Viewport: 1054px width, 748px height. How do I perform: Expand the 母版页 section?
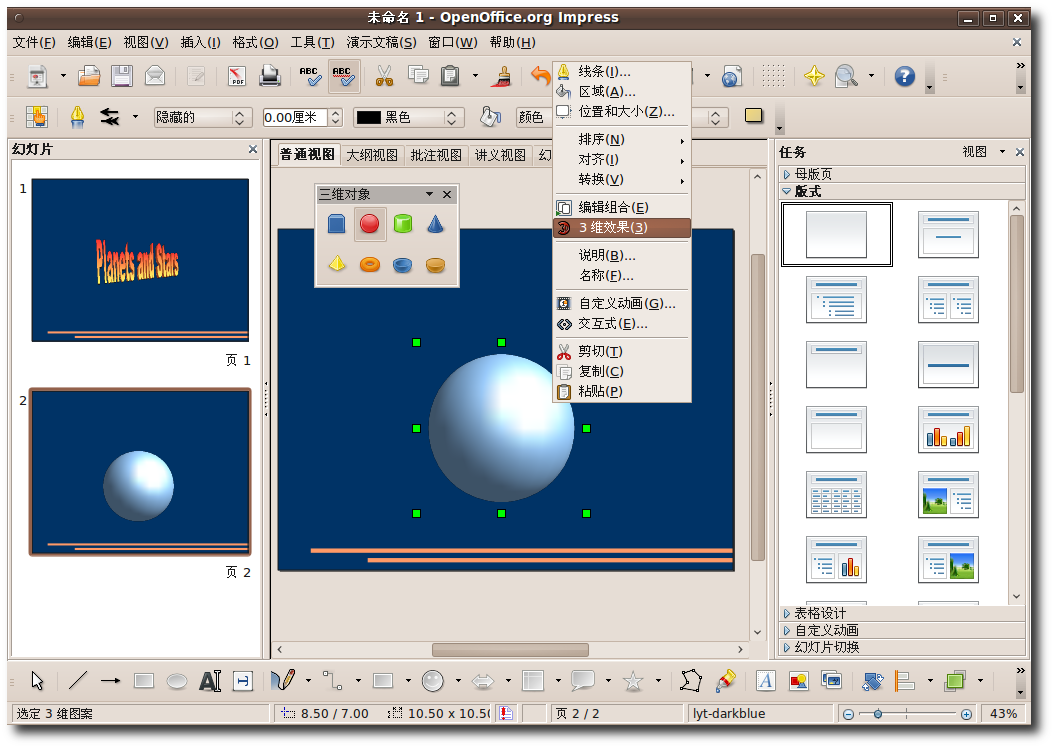click(902, 174)
